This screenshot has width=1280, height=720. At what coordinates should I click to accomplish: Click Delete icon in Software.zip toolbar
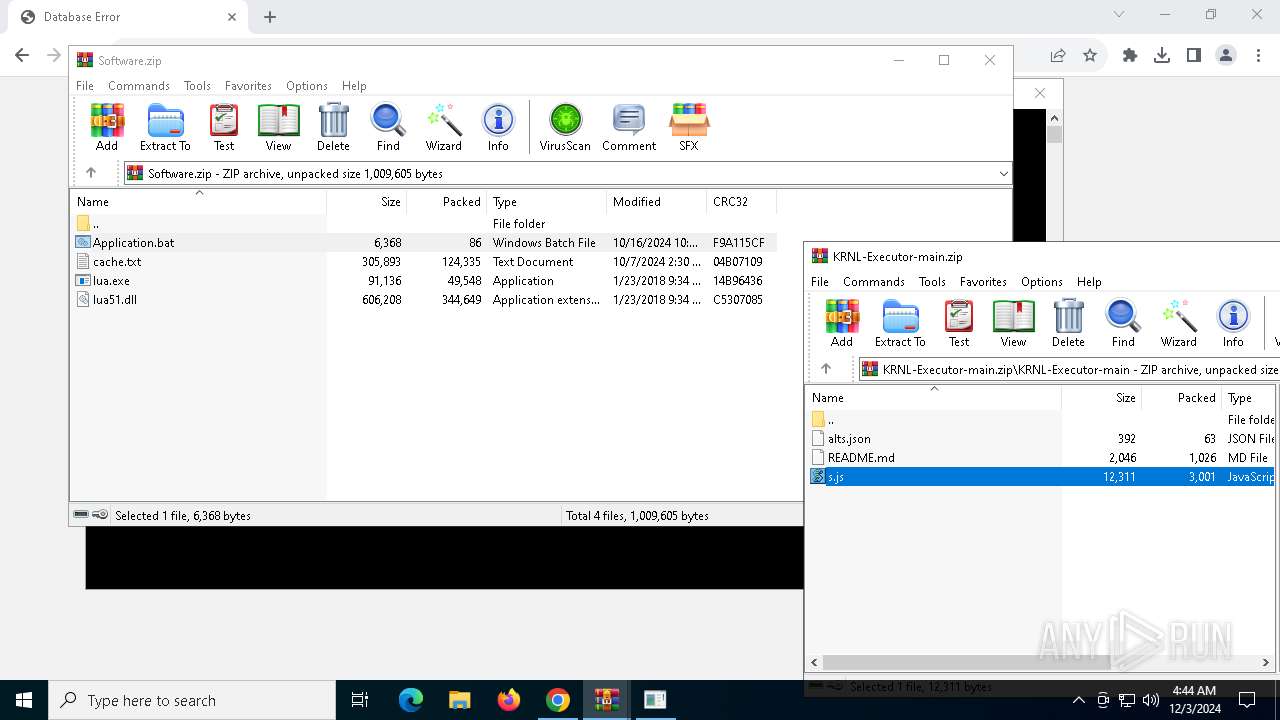[x=333, y=127]
